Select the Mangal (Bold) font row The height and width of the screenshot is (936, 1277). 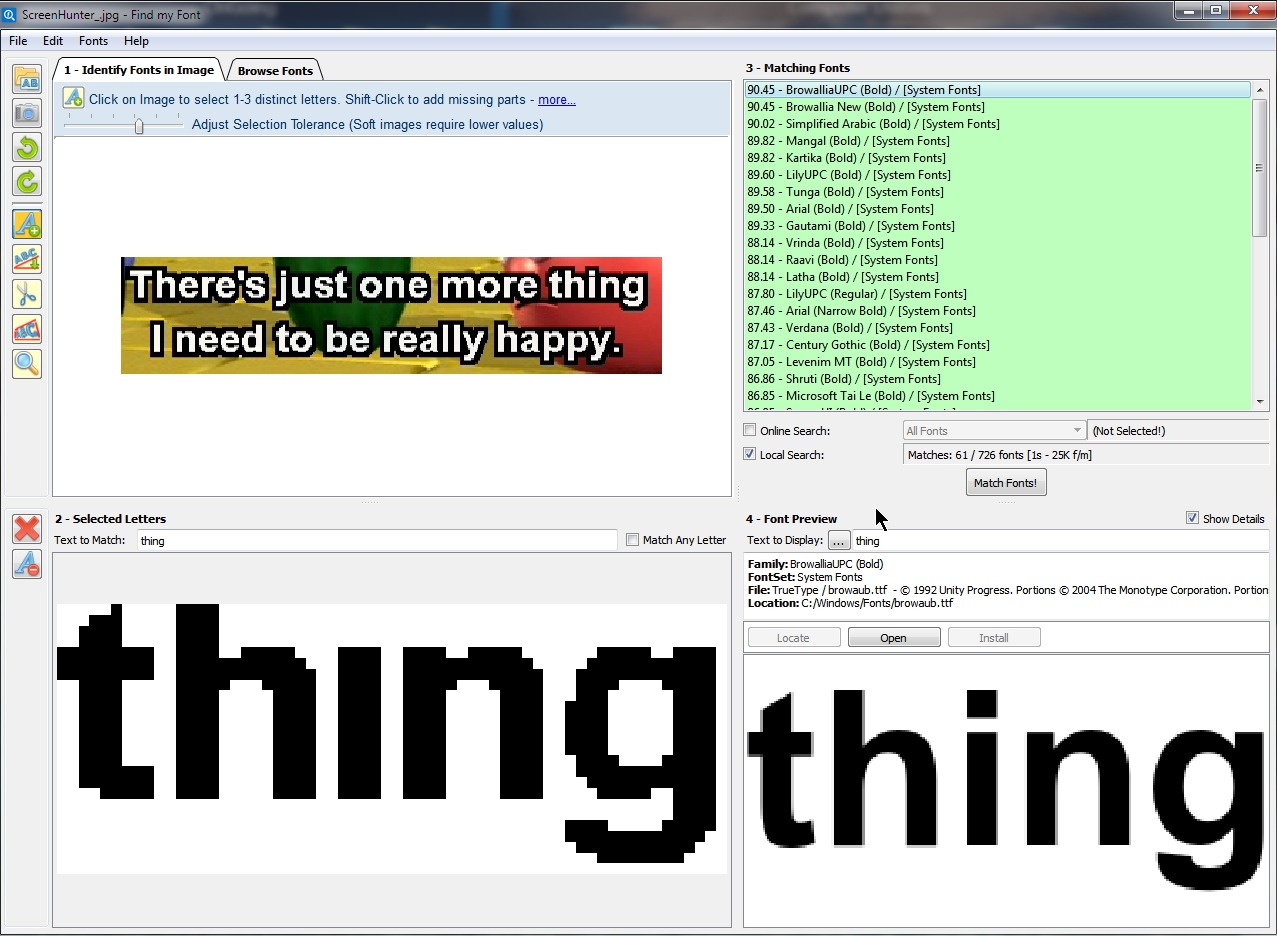(998, 141)
